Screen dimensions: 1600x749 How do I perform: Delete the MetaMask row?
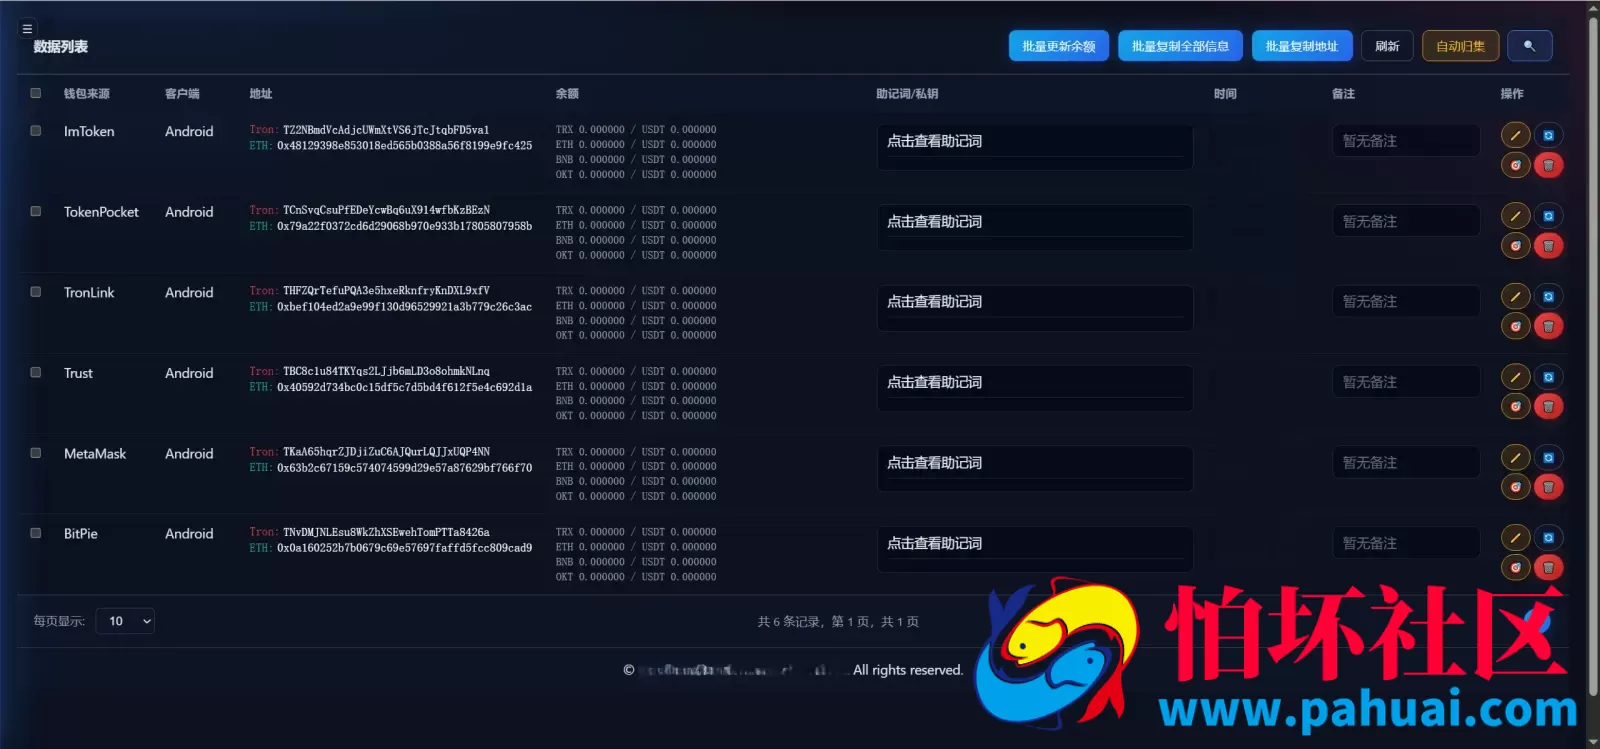pos(1548,487)
